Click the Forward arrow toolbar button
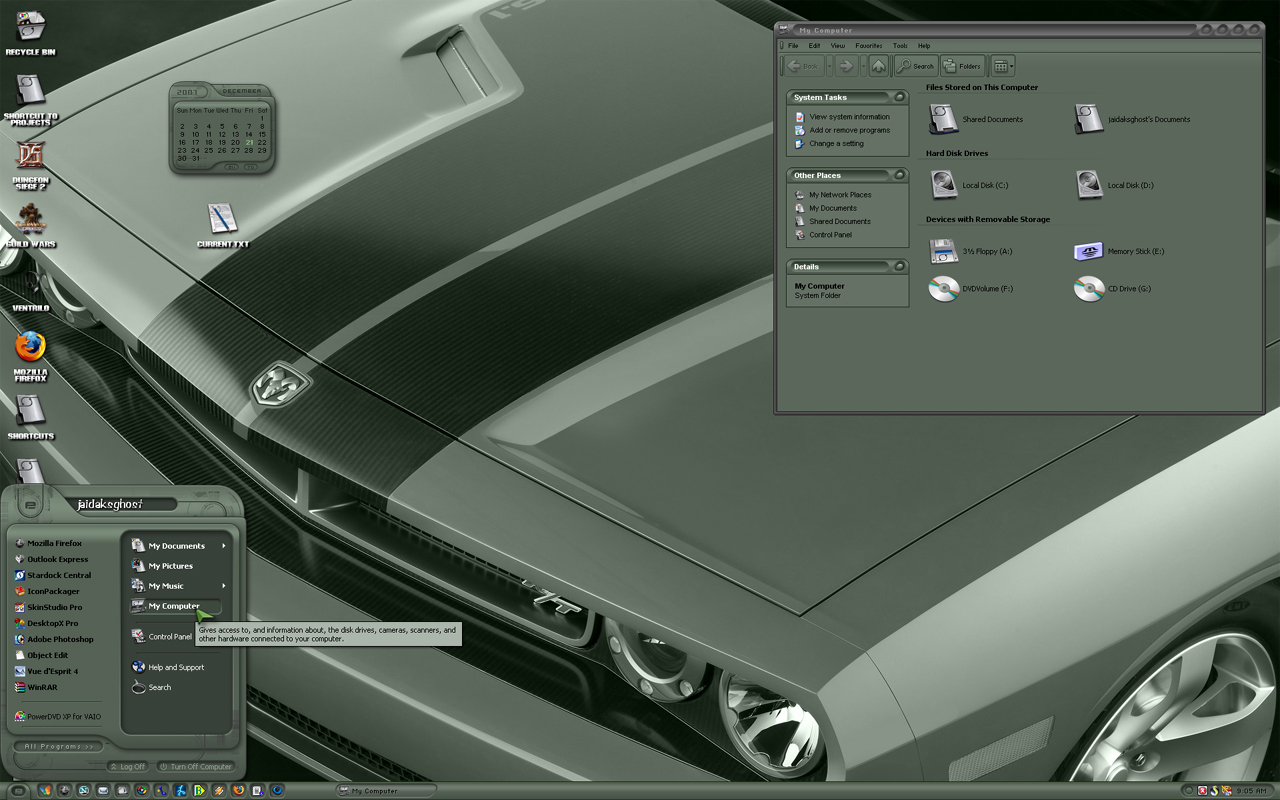Image resolution: width=1280 pixels, height=800 pixels. coord(846,66)
